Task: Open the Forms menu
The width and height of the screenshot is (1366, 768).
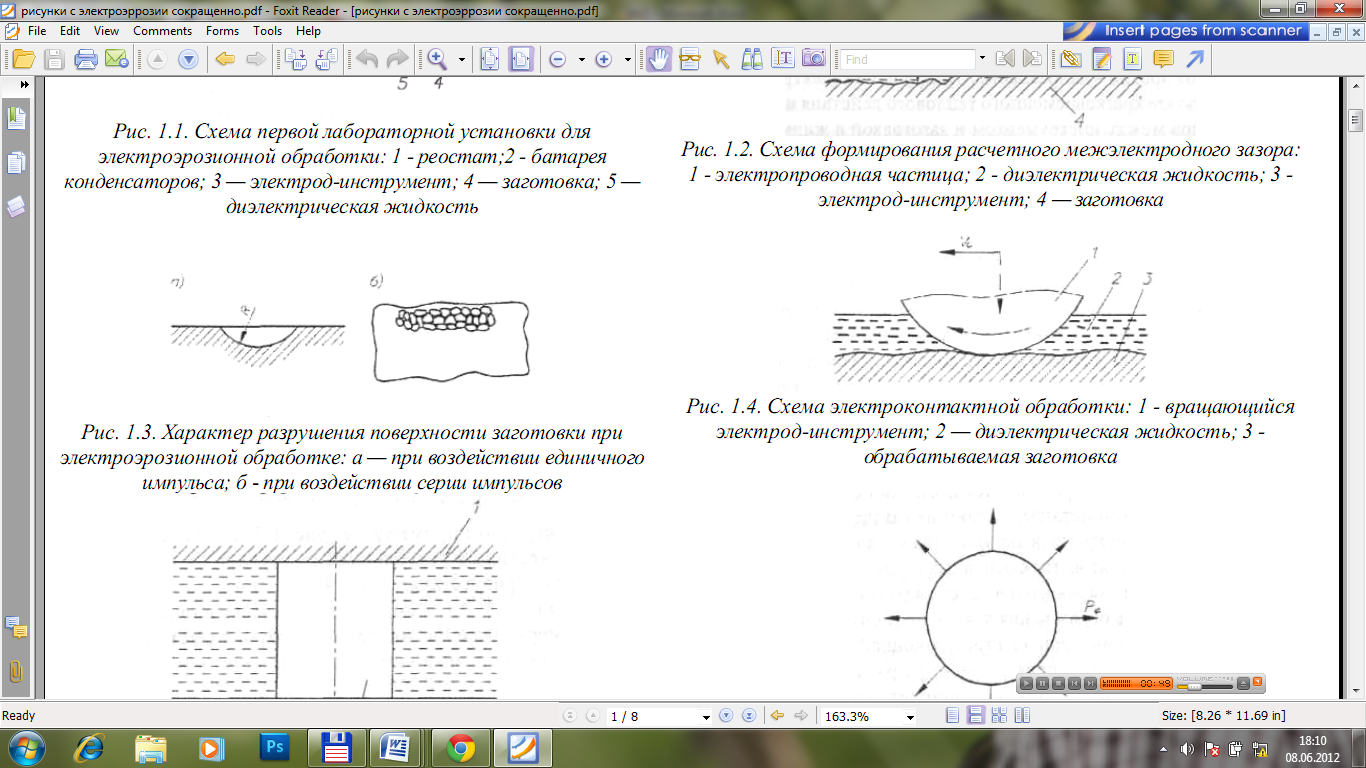Action: click(x=222, y=31)
